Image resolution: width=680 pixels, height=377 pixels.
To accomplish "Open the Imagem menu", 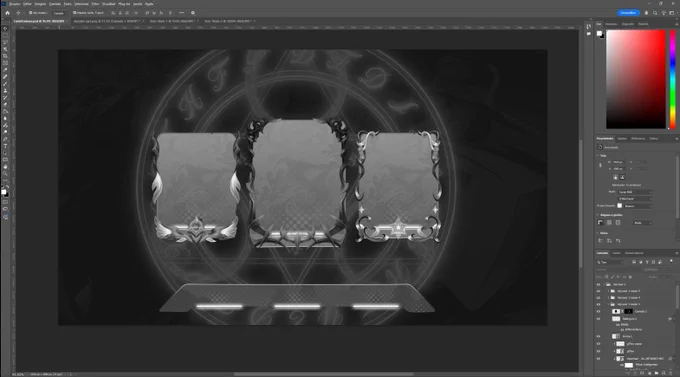I will click(x=40, y=4).
